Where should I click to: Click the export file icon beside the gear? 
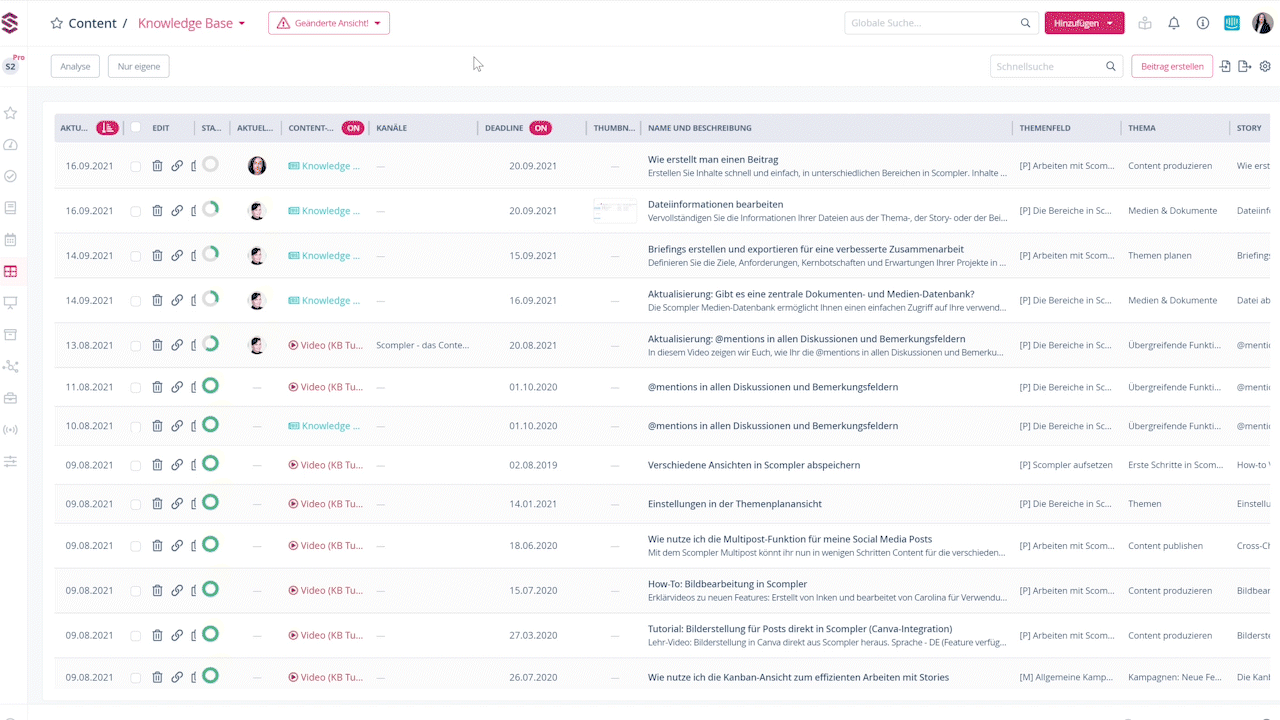coord(1244,67)
